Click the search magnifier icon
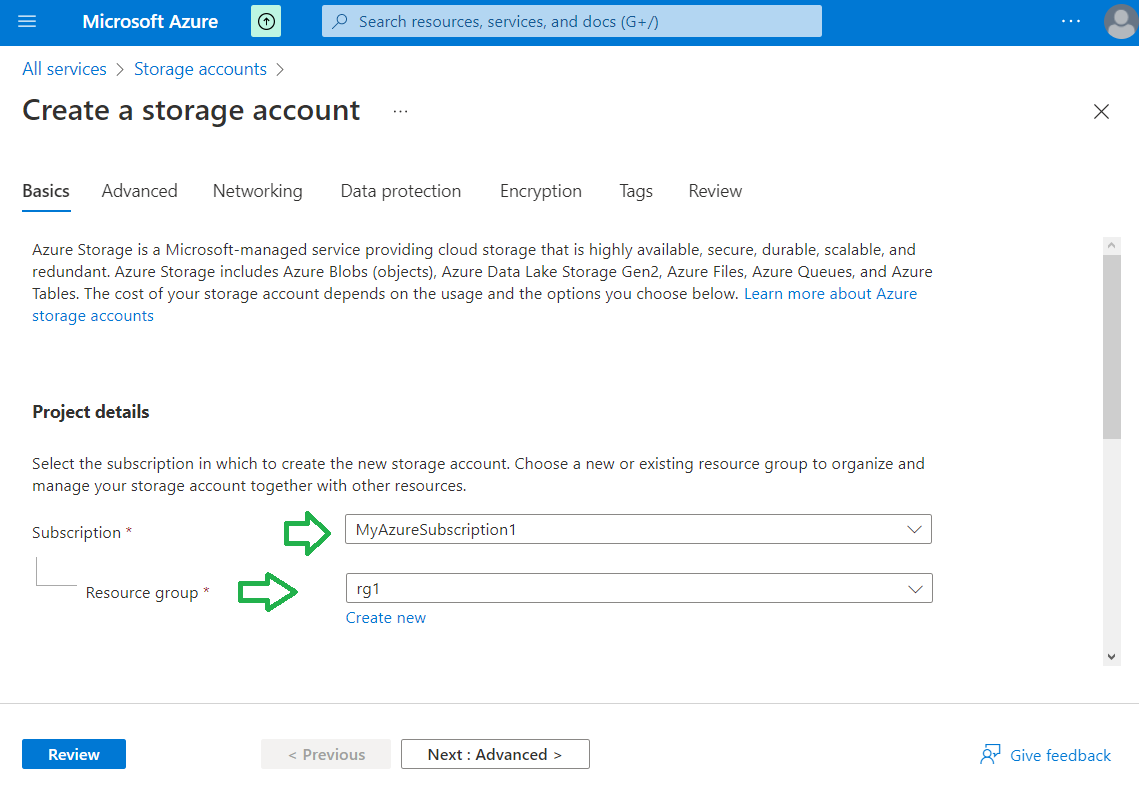 coord(339,22)
